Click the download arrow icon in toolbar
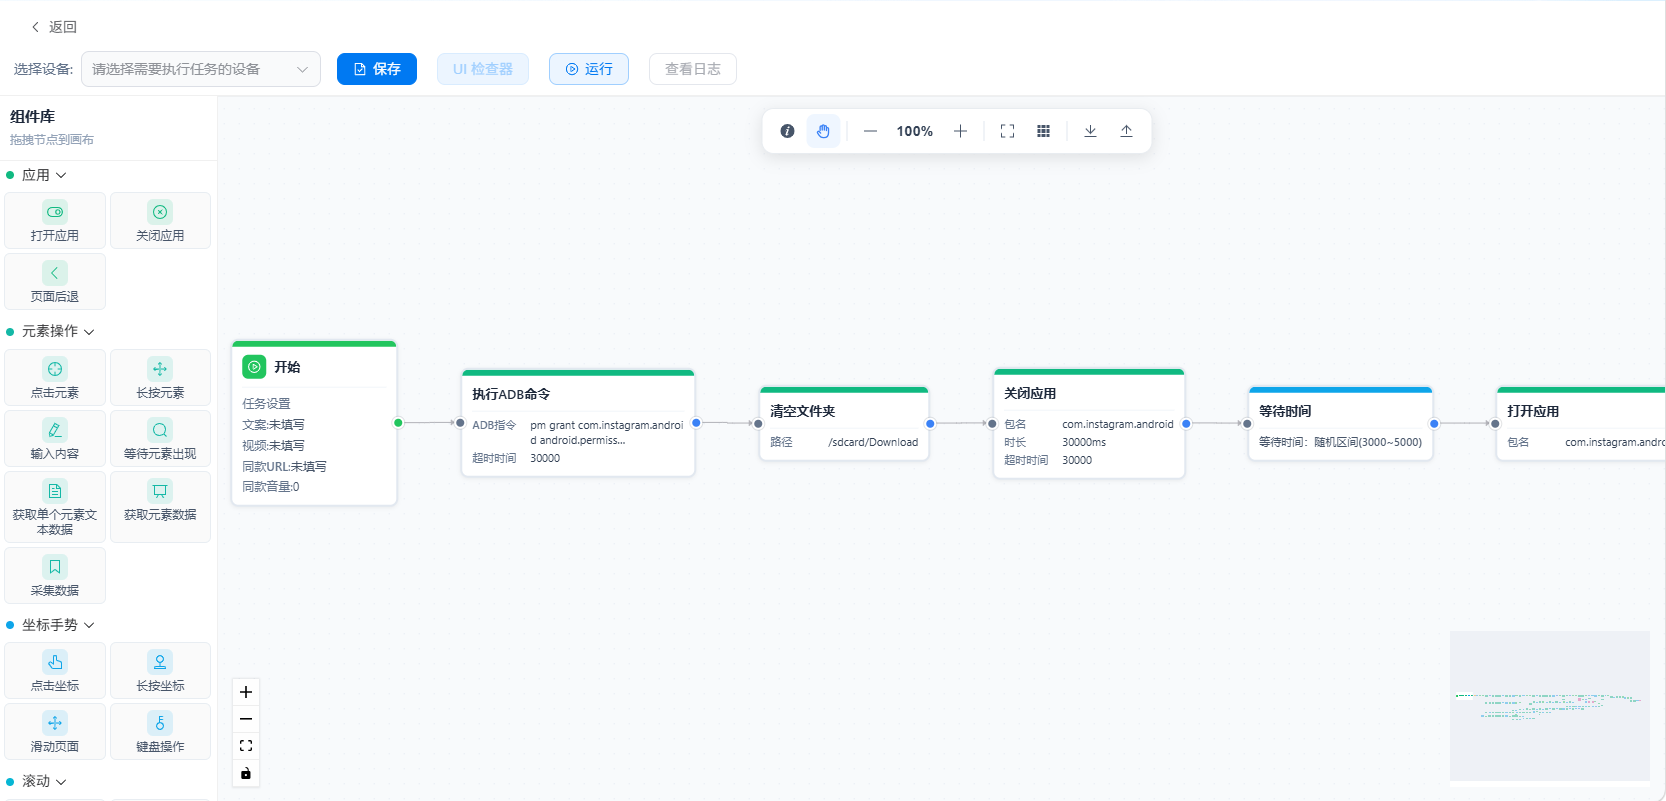The image size is (1666, 801). tap(1090, 131)
